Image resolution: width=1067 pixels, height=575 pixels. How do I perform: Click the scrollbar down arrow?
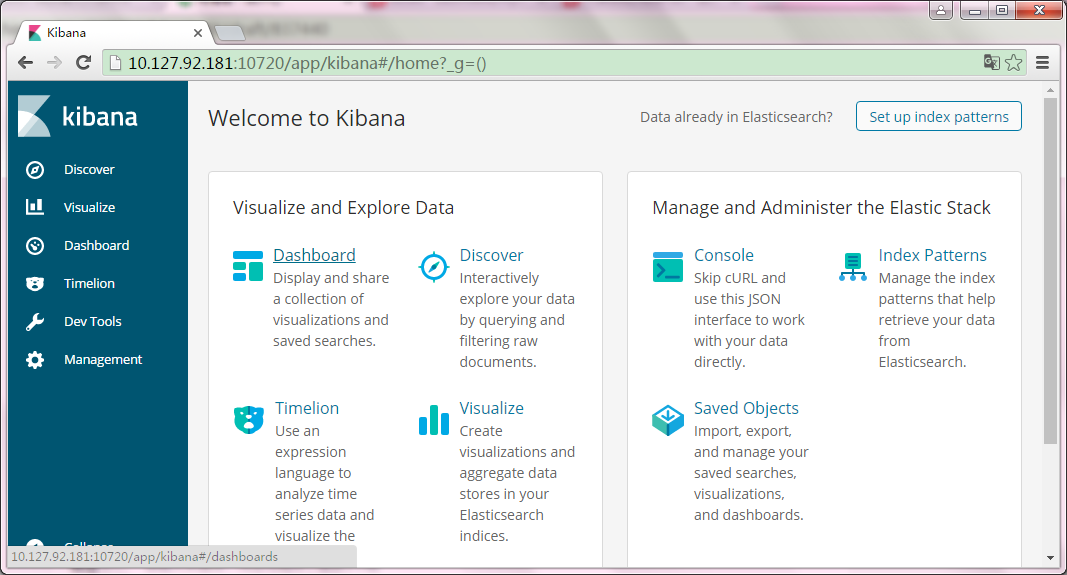tap(1050, 558)
